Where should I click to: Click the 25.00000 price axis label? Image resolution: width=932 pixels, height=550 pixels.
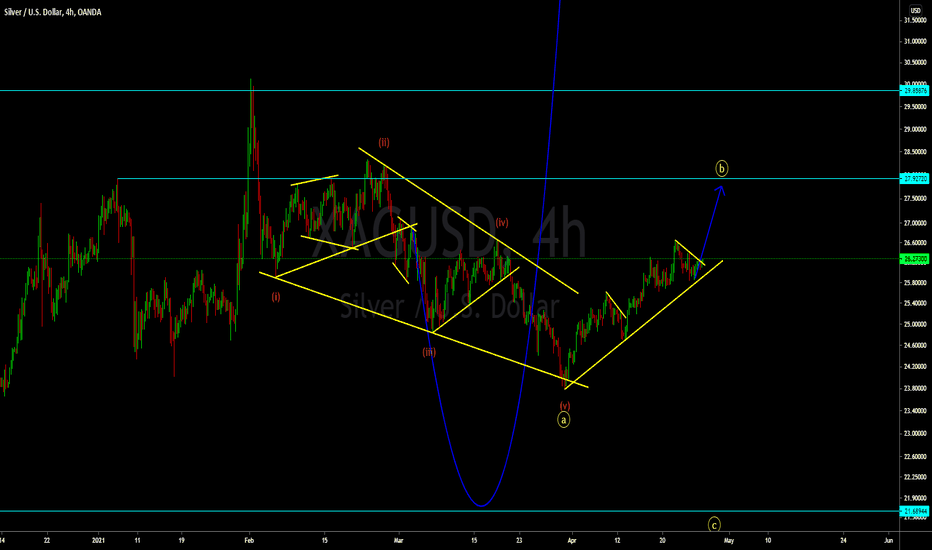[x=915, y=325]
